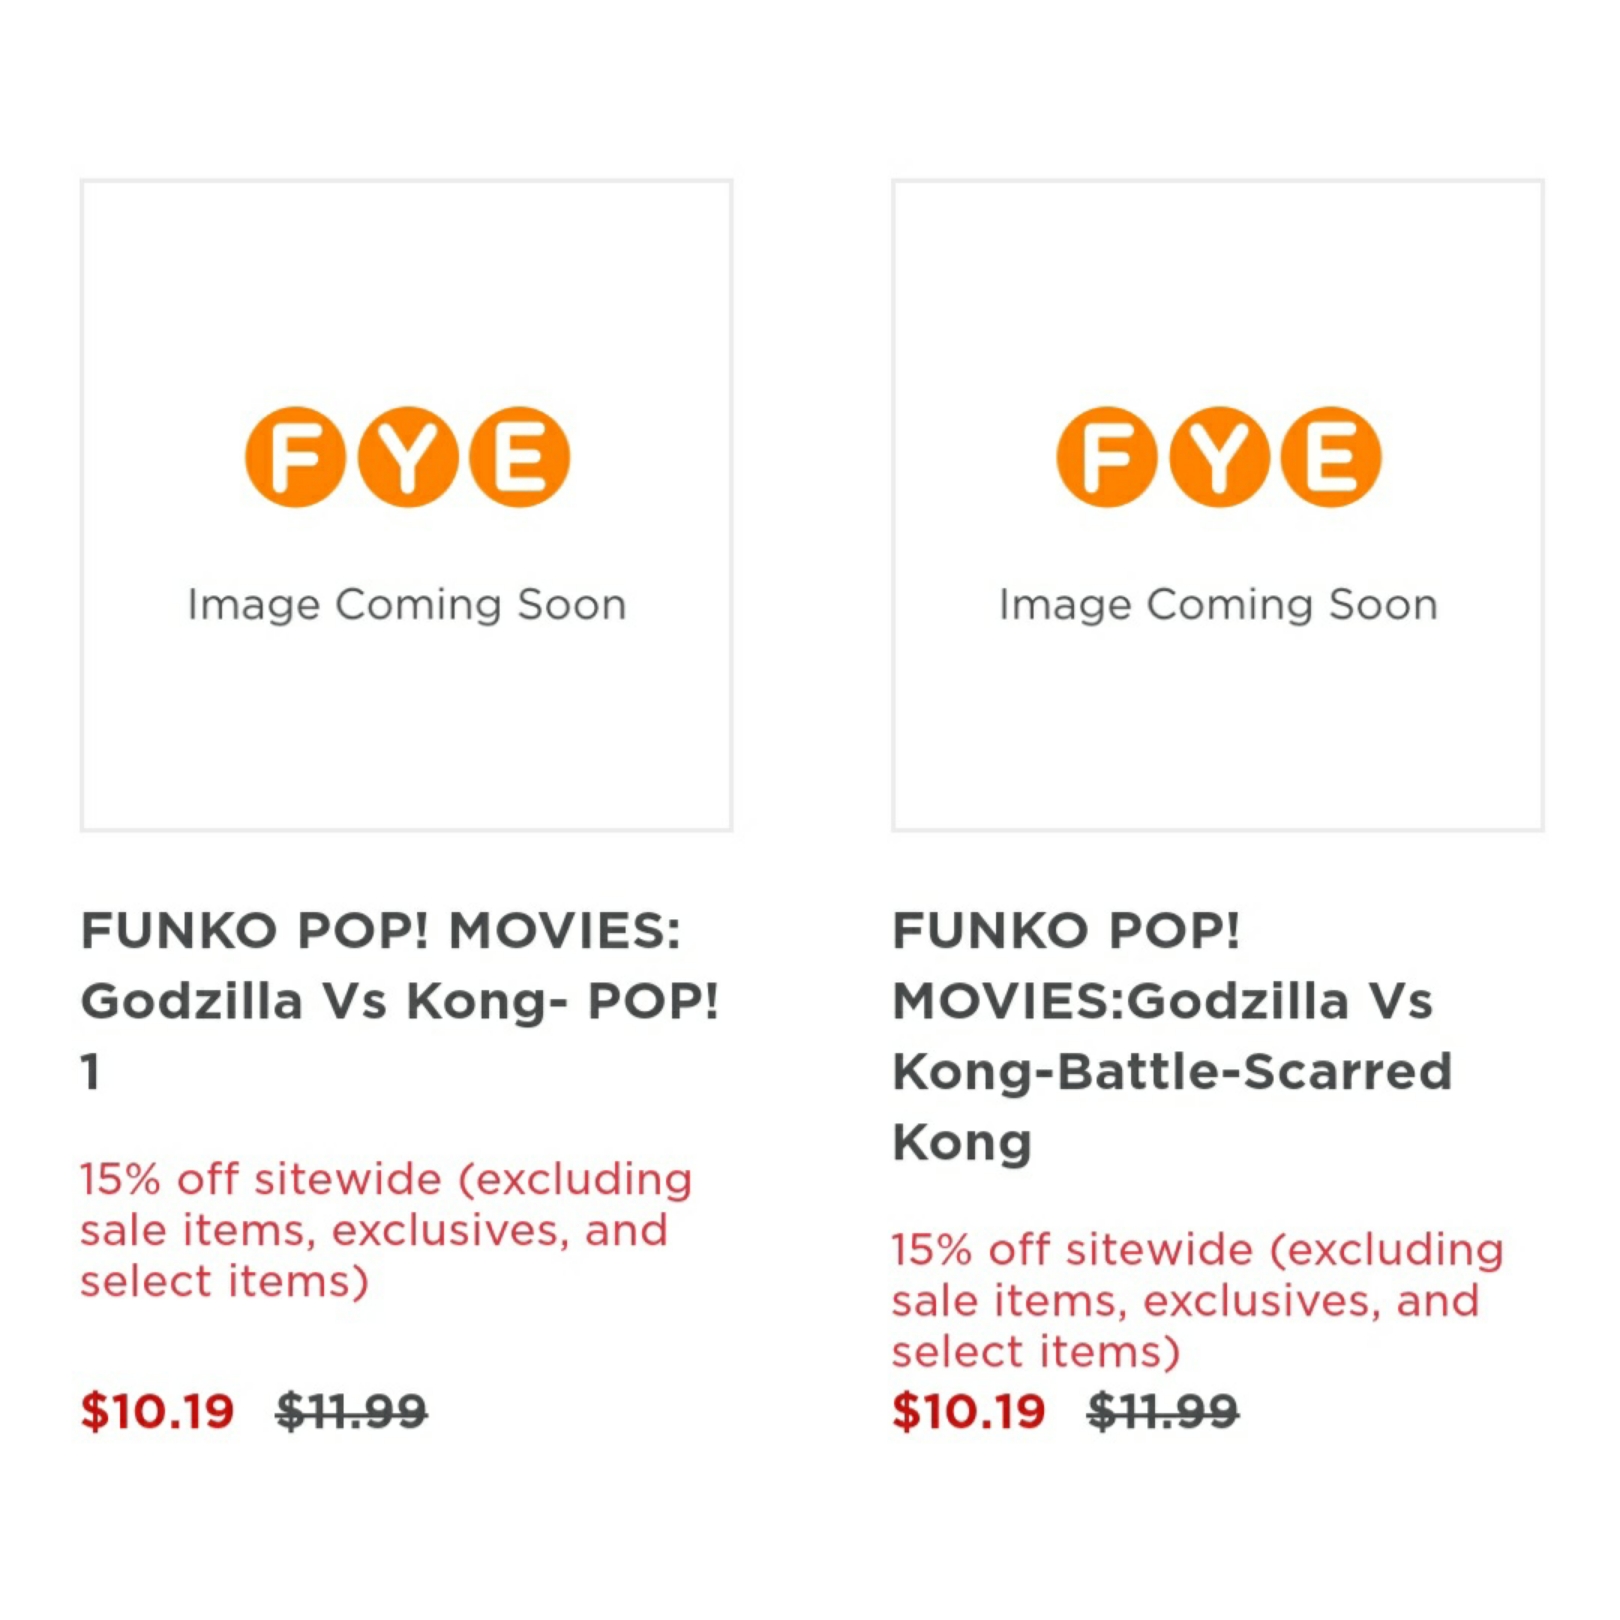Click the orange Y circle in right placeholder
Viewport: 1620px width, 1620px height.
coord(1219,457)
